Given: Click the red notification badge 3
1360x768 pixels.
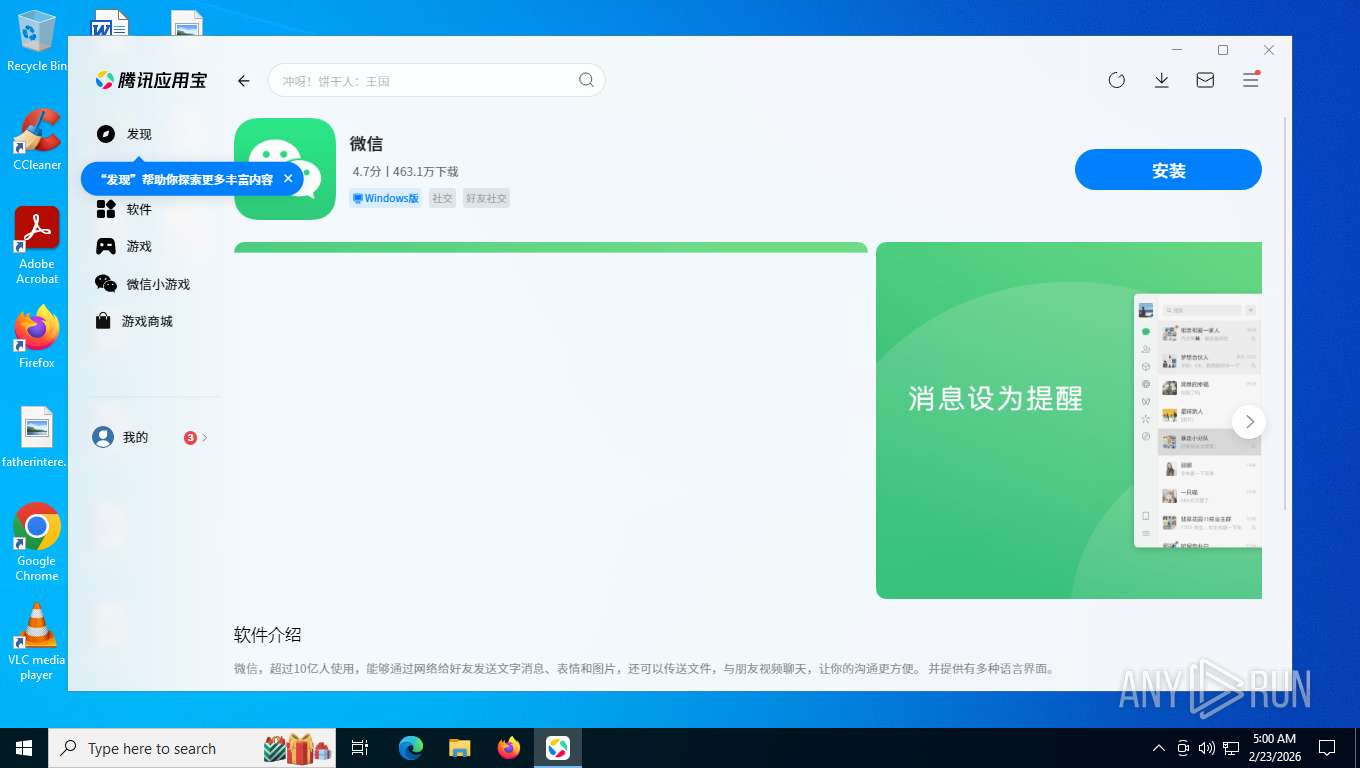Looking at the screenshot, I should click(190, 437).
